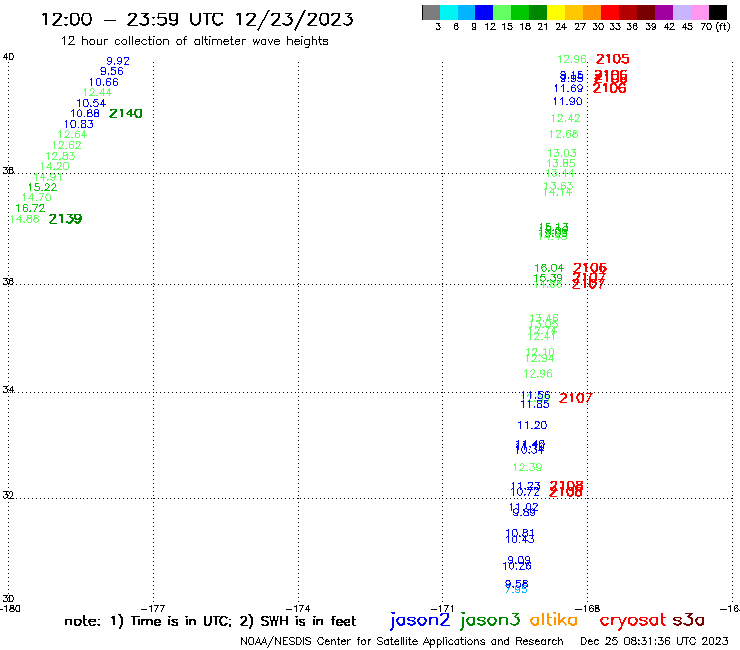Click the wave height value 12.83
The height and width of the screenshot is (650, 740).
[60, 156]
